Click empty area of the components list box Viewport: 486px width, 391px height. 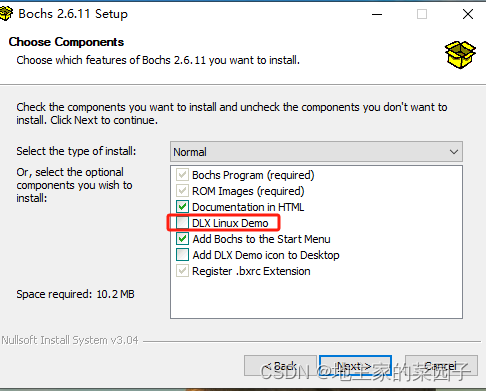pyautogui.click(x=316, y=299)
